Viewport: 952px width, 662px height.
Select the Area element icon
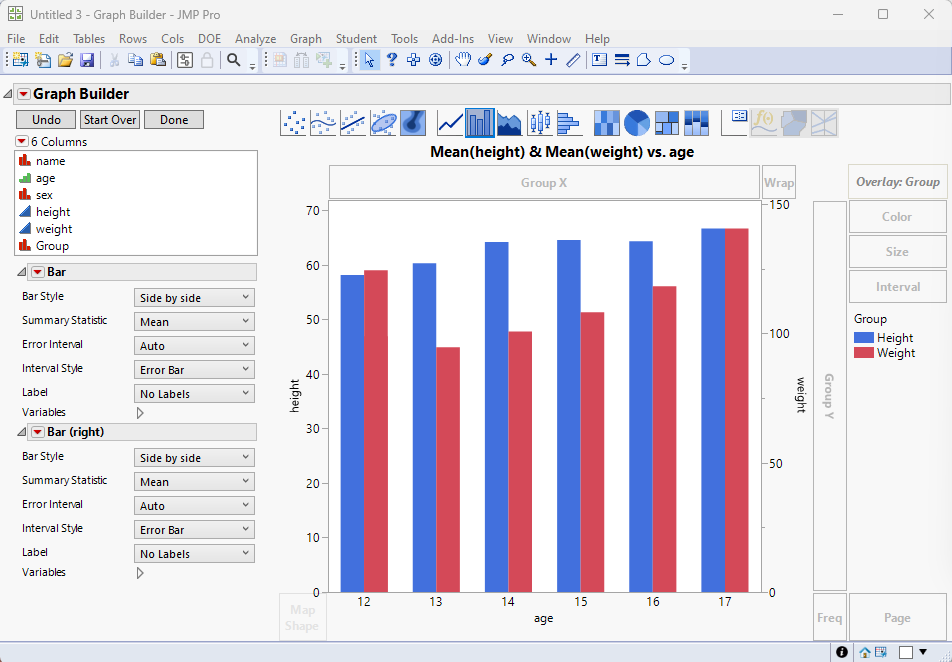point(508,122)
